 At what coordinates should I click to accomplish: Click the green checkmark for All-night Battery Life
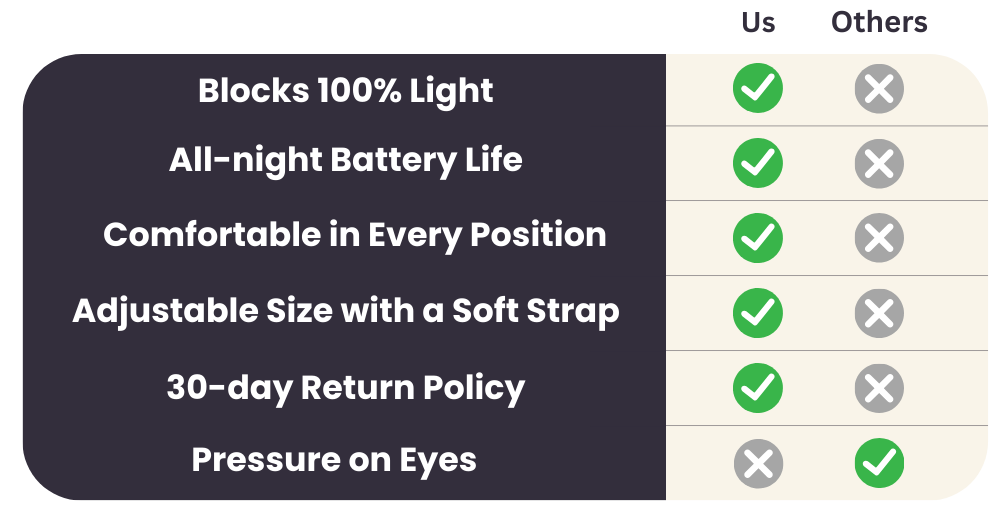coord(758,164)
